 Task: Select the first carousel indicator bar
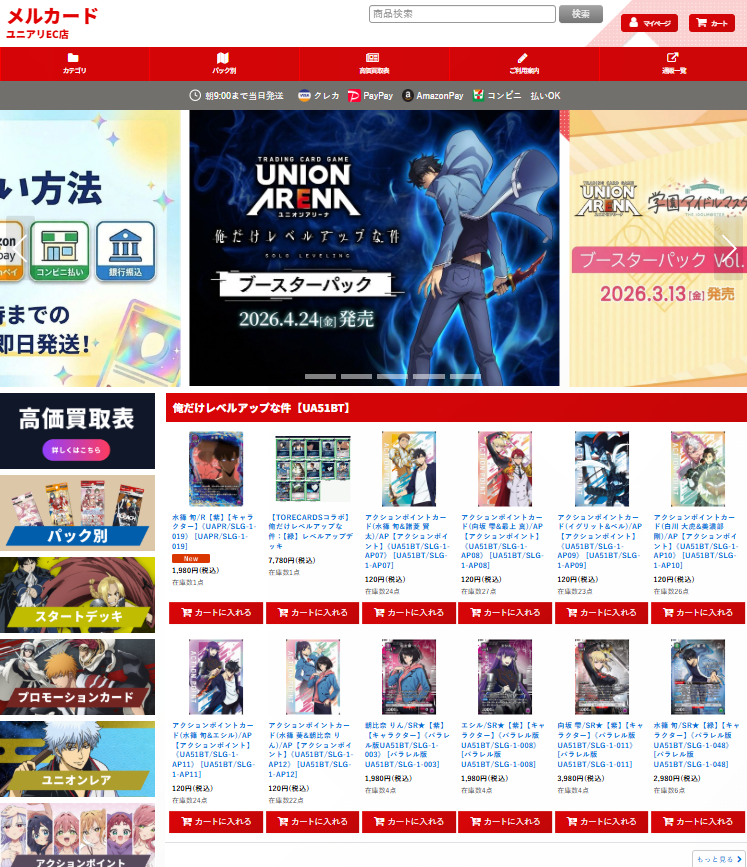click(x=320, y=376)
